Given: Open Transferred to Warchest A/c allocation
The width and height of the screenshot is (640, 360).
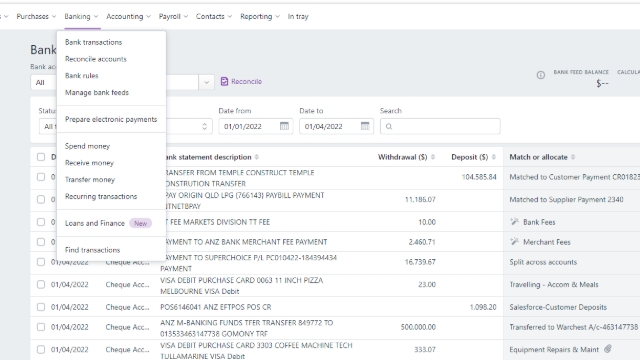Looking at the screenshot, I should tap(573, 327).
